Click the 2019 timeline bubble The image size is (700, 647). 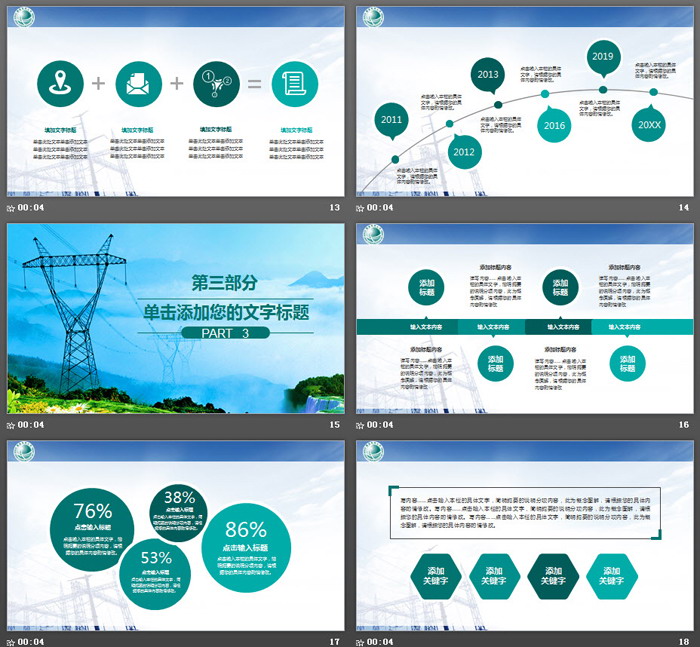click(x=602, y=57)
